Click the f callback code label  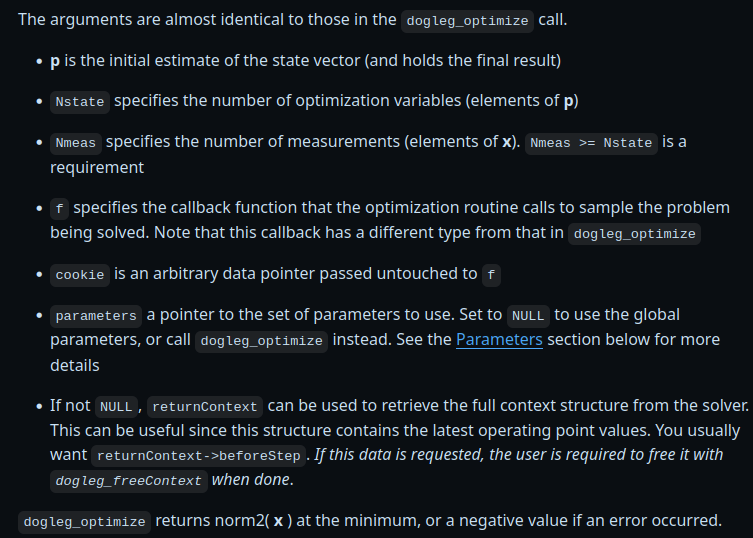click(60, 209)
